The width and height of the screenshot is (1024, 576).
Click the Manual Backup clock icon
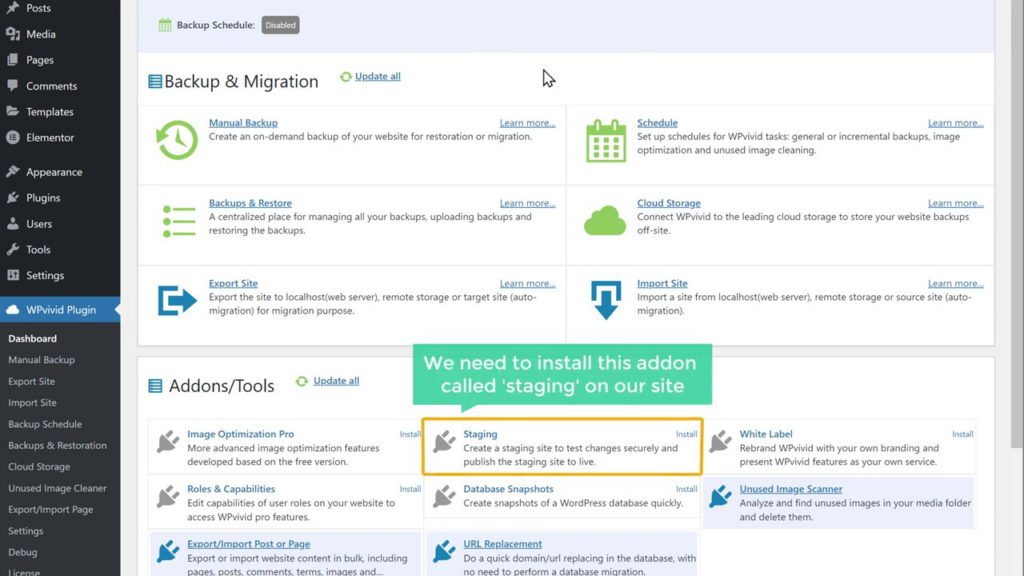[177, 140]
